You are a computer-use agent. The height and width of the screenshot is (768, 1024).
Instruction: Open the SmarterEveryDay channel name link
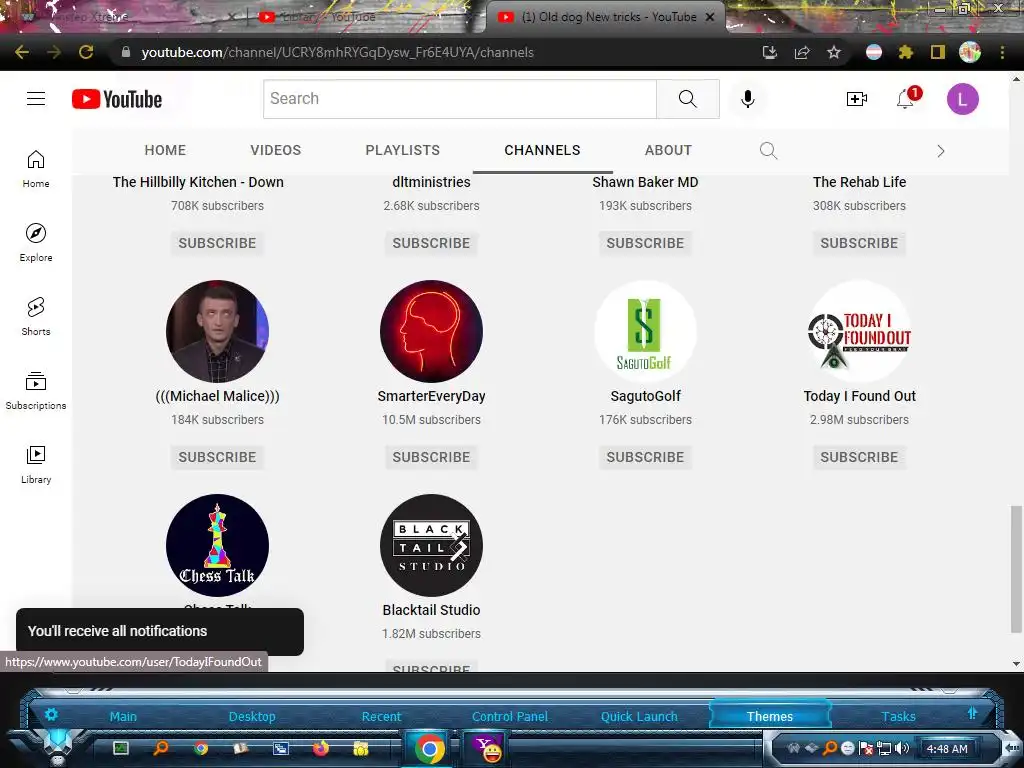click(x=431, y=396)
